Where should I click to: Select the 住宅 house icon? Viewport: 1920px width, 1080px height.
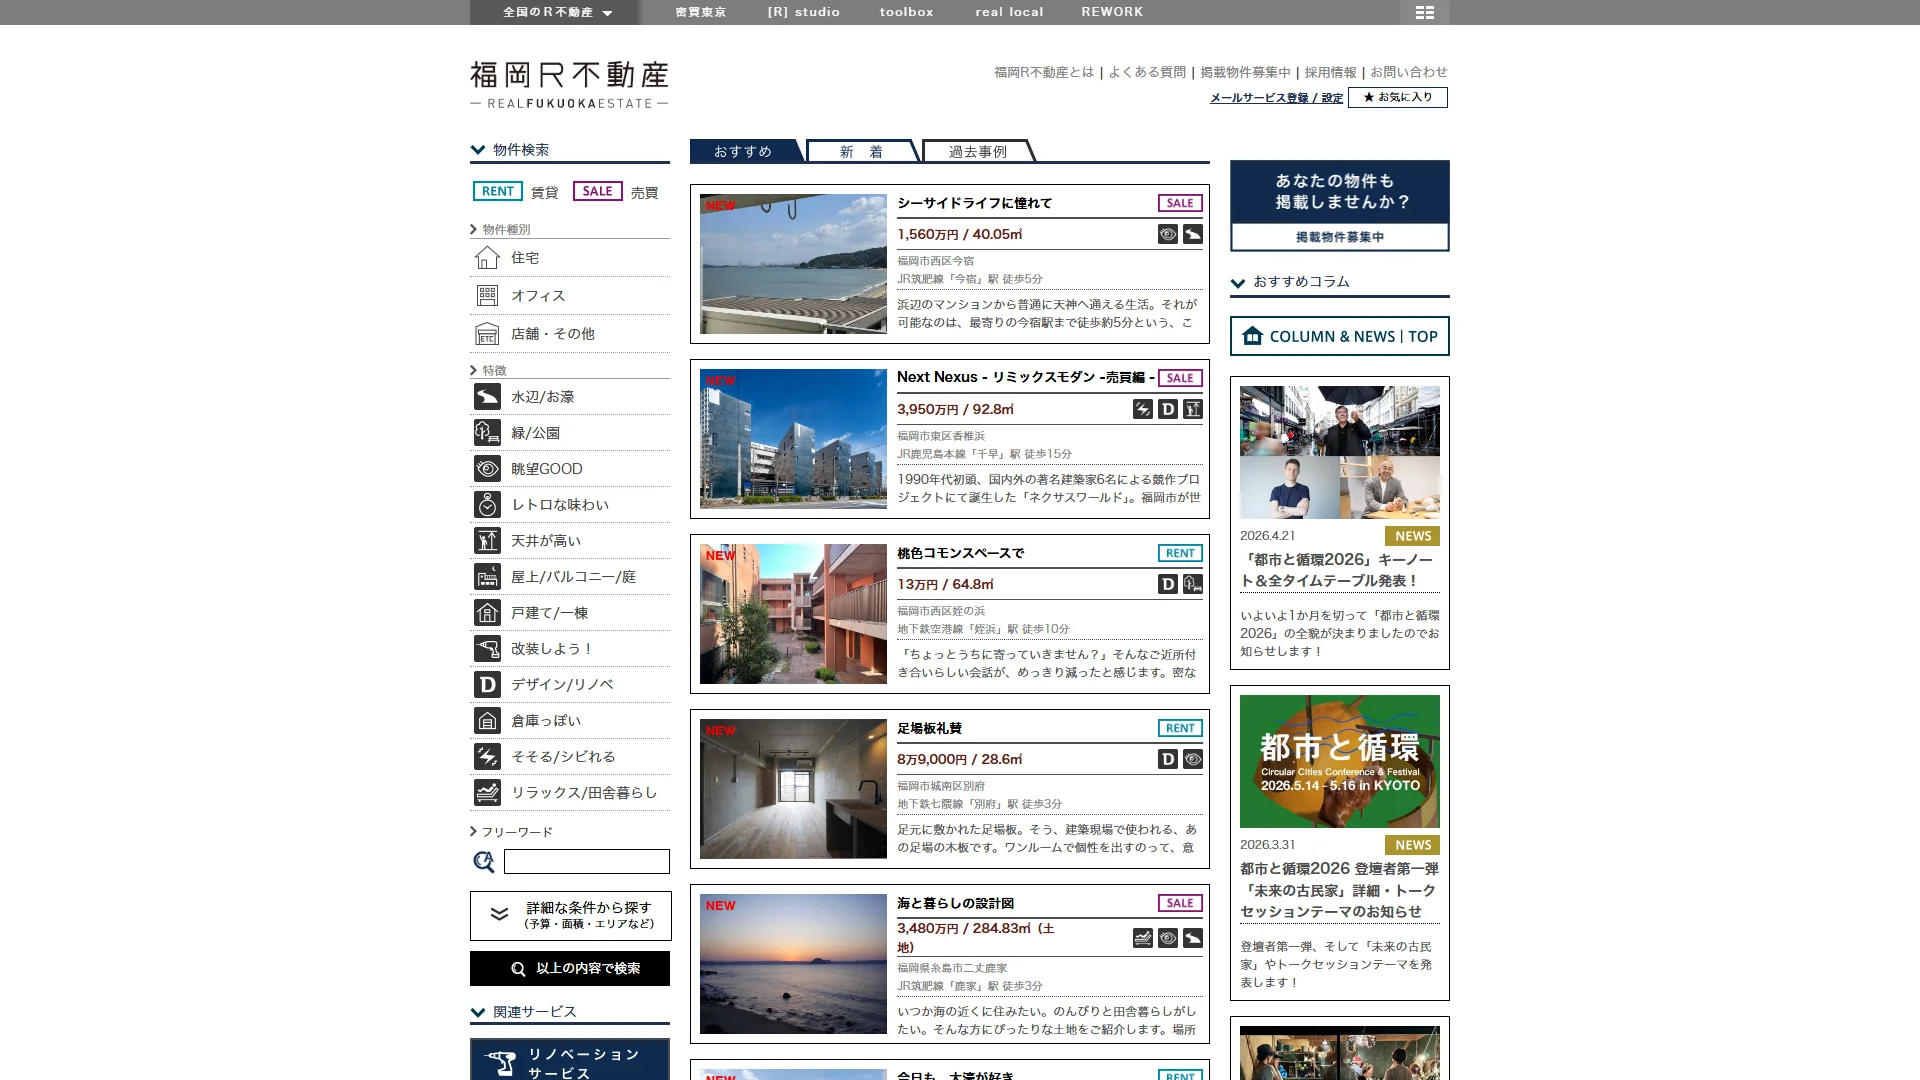coord(487,258)
